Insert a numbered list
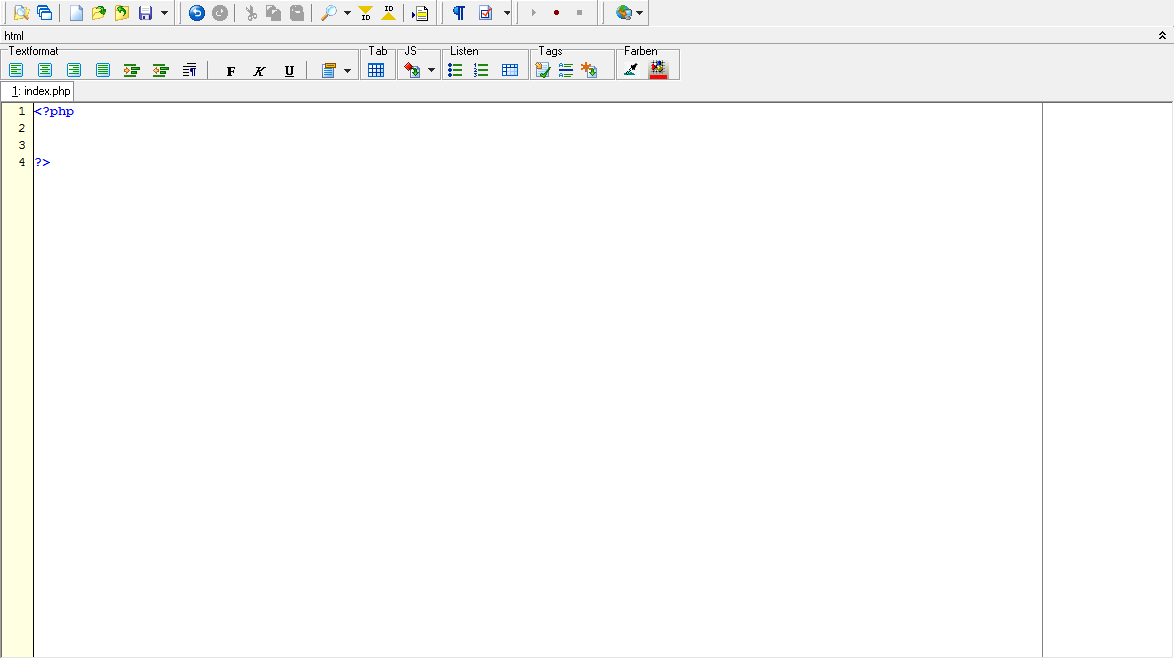Image resolution: width=1174 pixels, height=659 pixels. pos(481,70)
